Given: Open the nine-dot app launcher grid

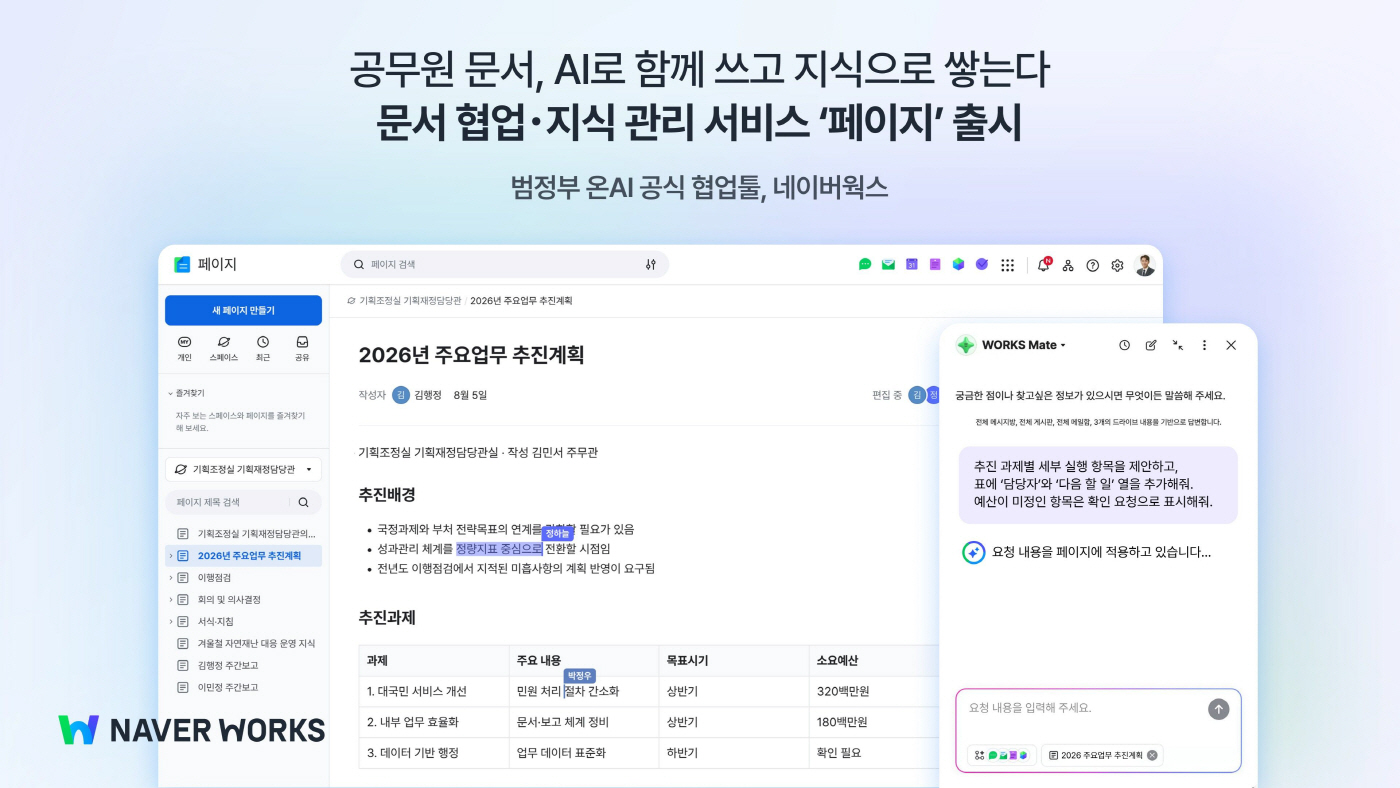Looking at the screenshot, I should [x=1008, y=265].
